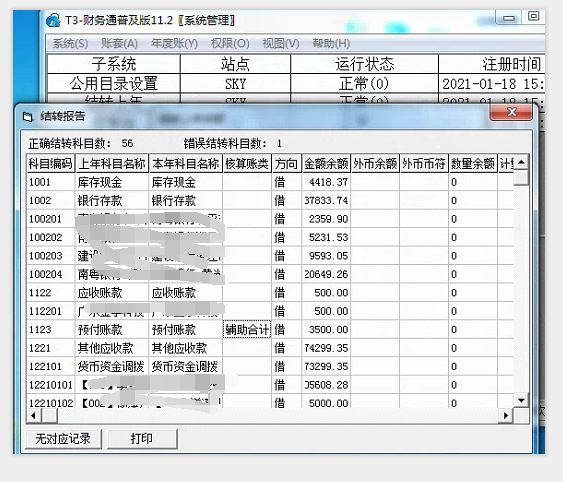Click the 正常(0) status cell in main window
The image size is (563, 482).
[364, 84]
